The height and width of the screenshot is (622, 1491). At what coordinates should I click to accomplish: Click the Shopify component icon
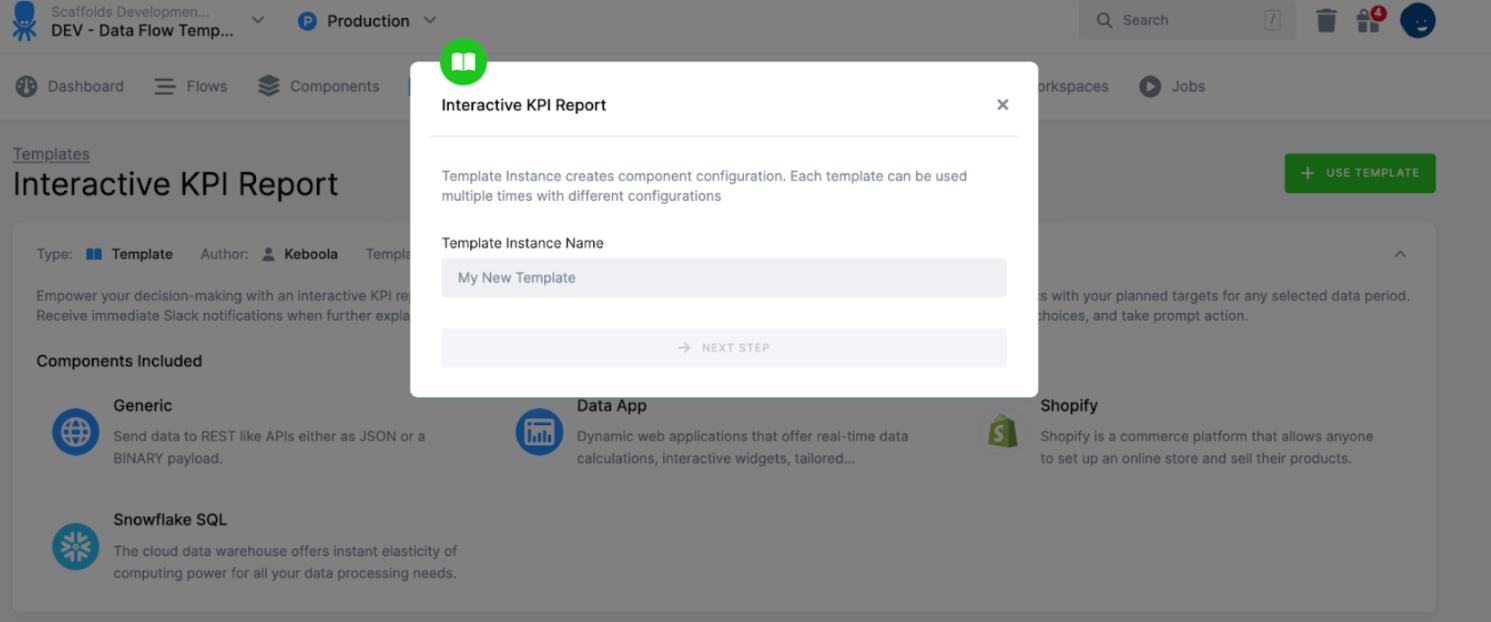click(x=1002, y=432)
